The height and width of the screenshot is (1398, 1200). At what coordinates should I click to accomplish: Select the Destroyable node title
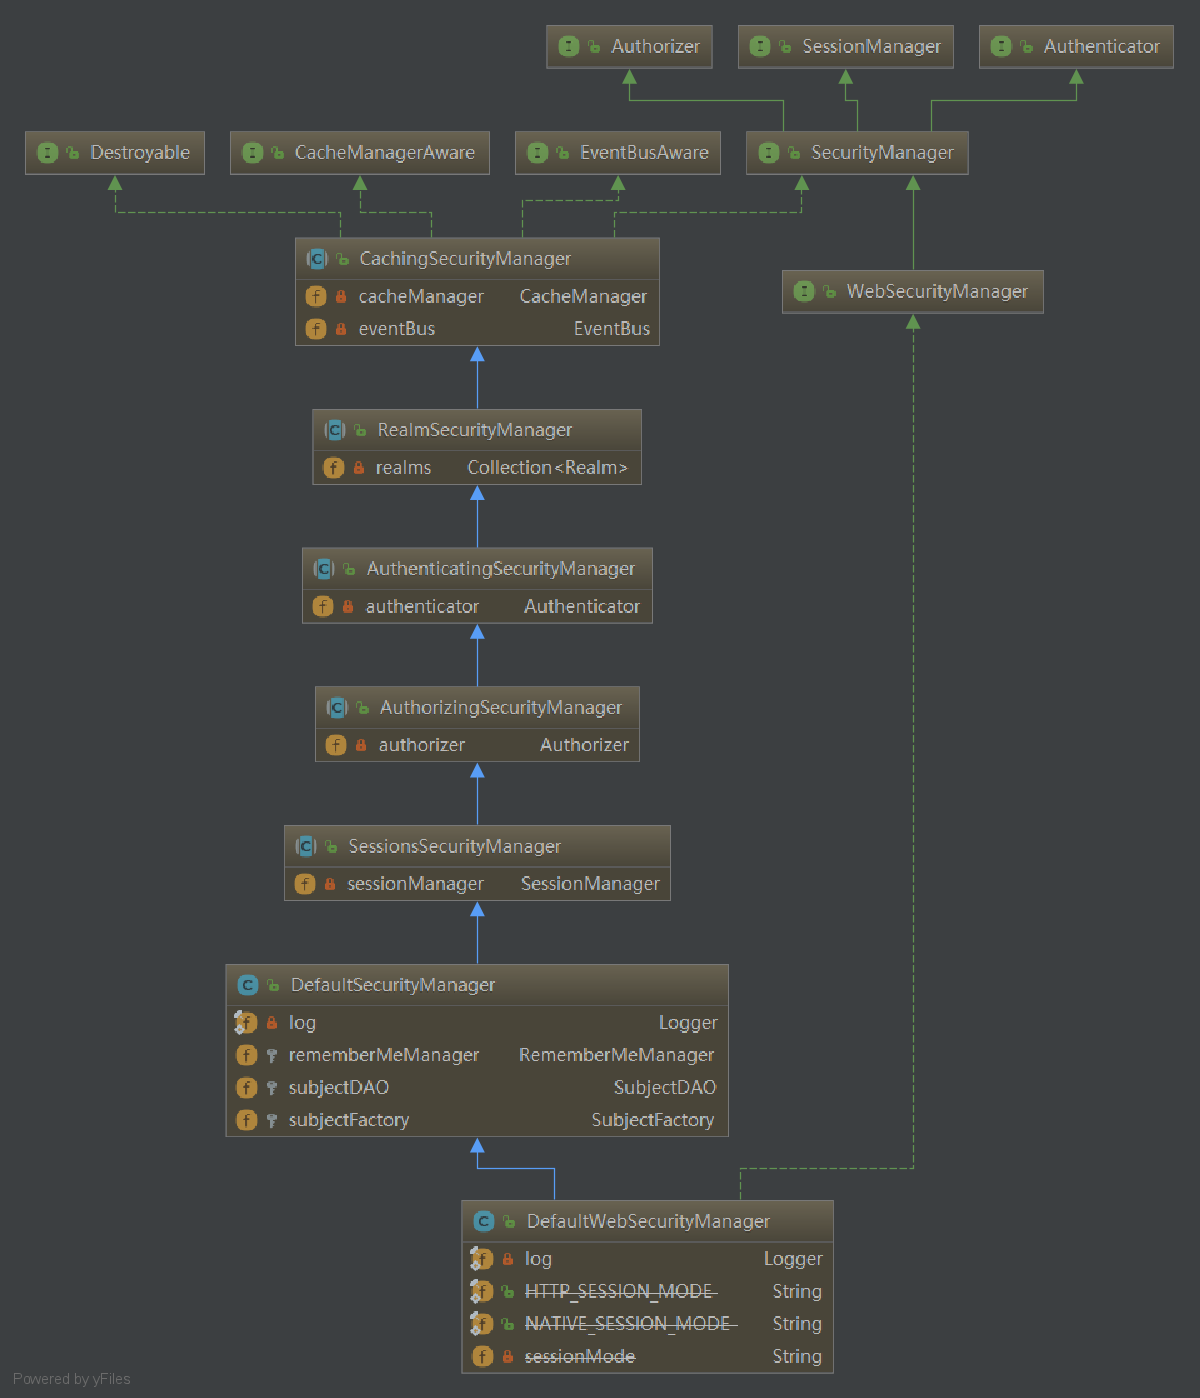140,152
